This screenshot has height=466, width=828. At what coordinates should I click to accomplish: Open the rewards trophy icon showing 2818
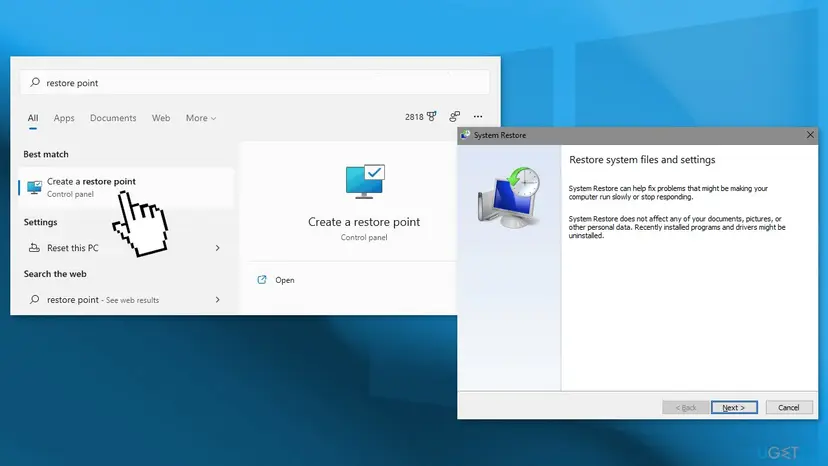432,116
